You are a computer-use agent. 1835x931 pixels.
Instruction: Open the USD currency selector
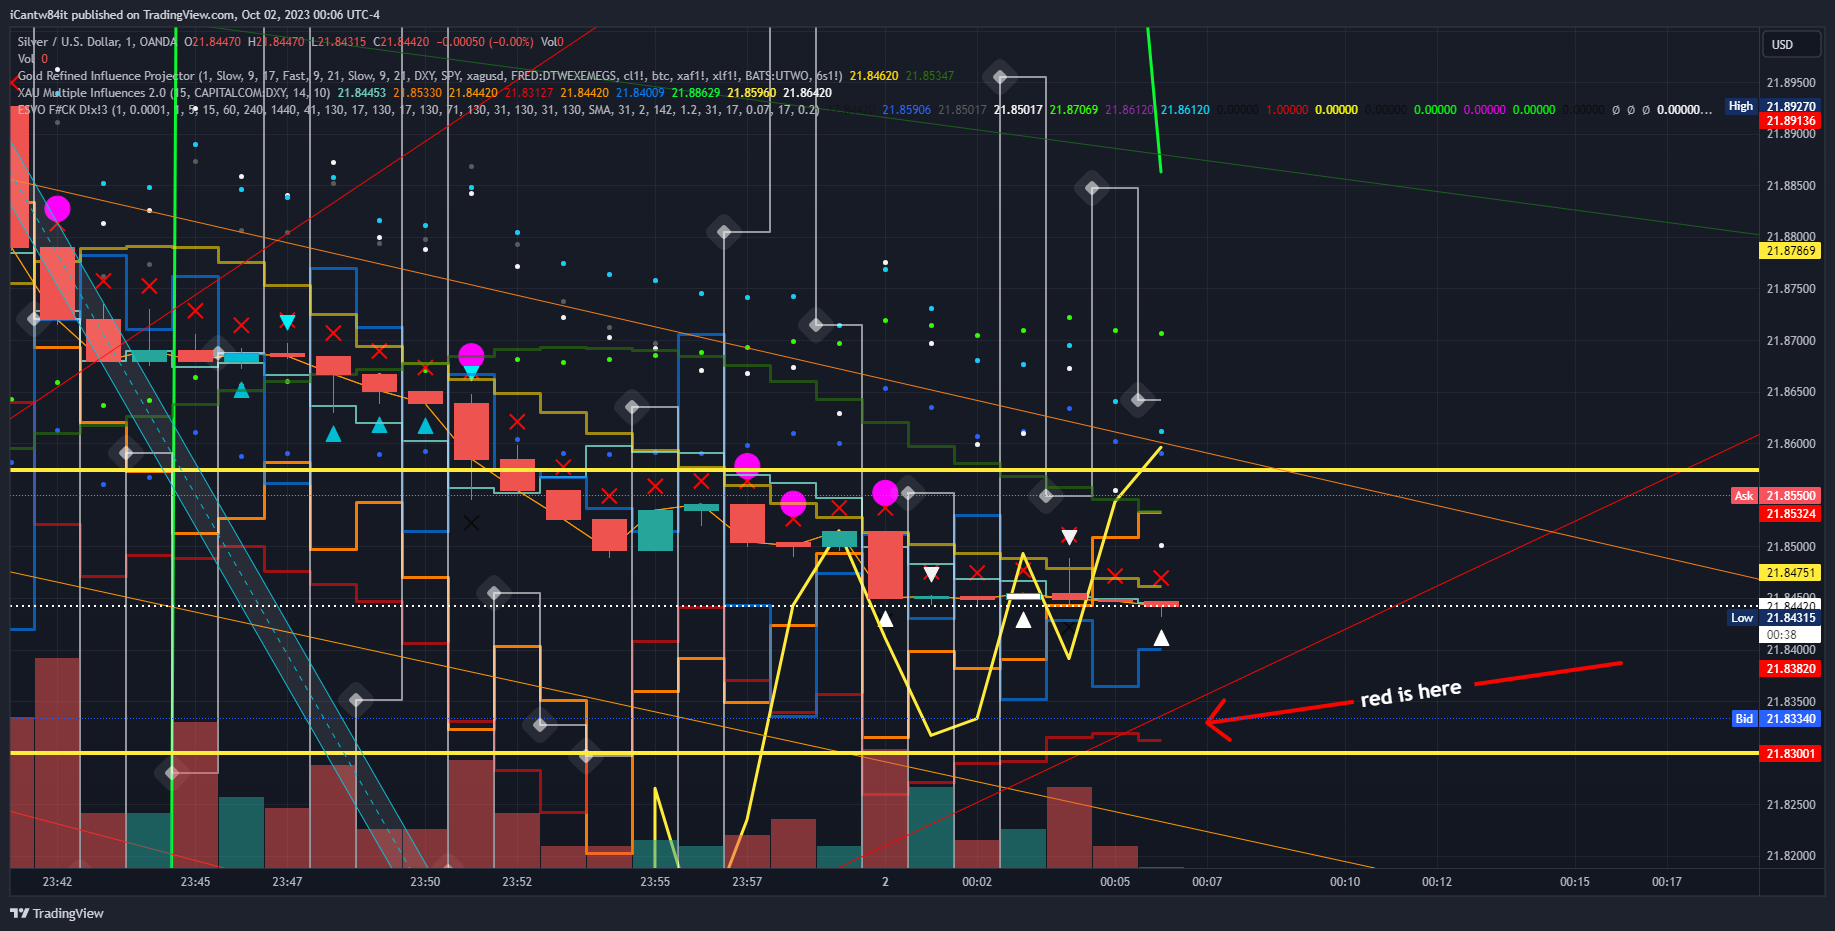point(1790,44)
